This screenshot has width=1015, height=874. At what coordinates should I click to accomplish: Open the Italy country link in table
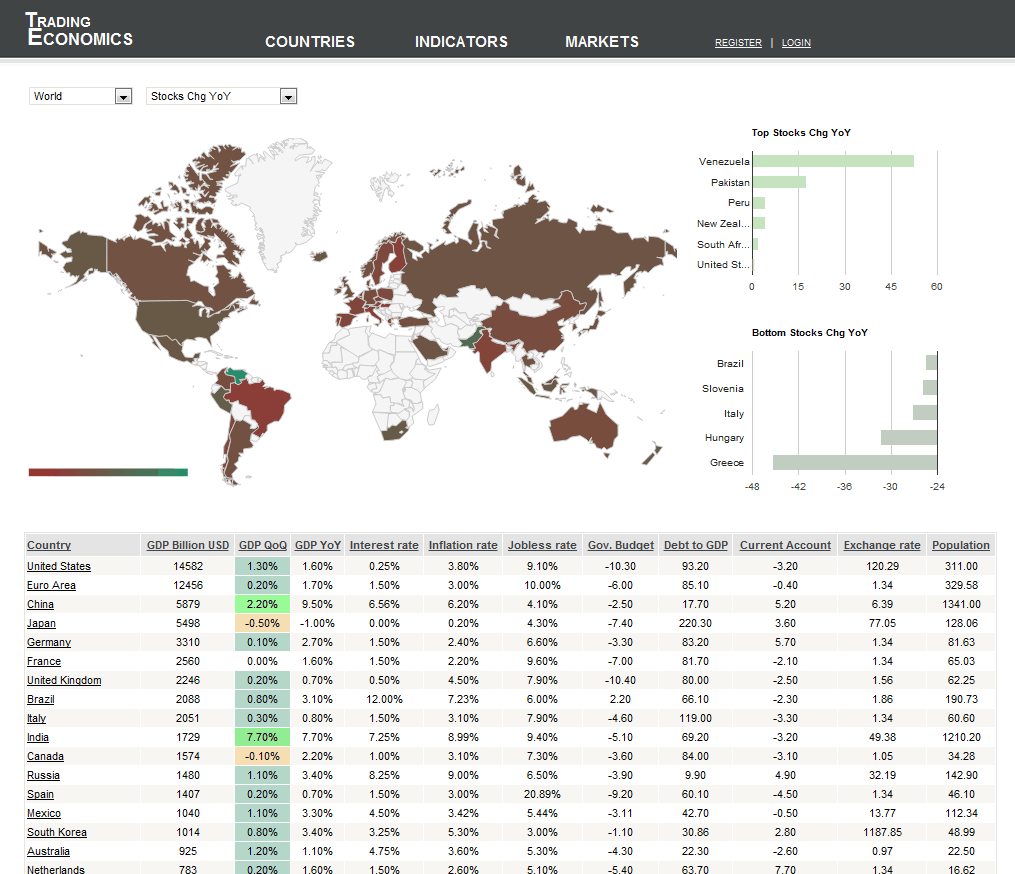point(36,718)
